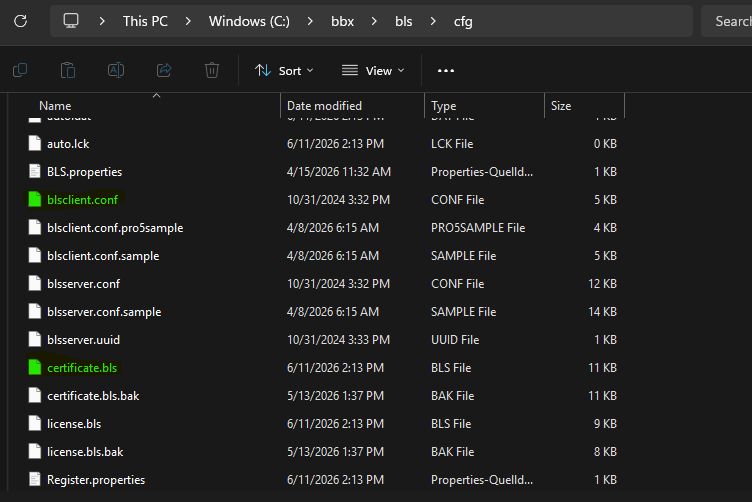Screen dimensions: 752x502
Task: Click the certificate.bls.bak file icon
Action: click(35, 396)
